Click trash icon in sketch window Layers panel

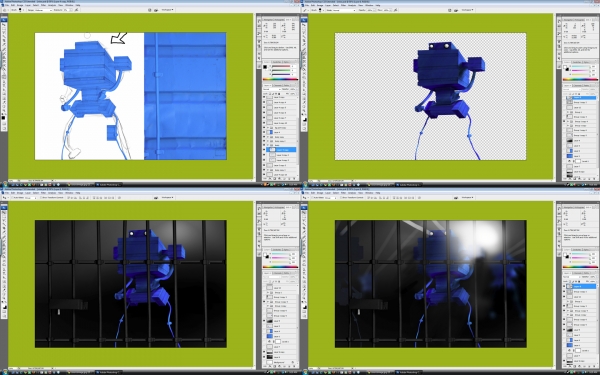[295, 178]
